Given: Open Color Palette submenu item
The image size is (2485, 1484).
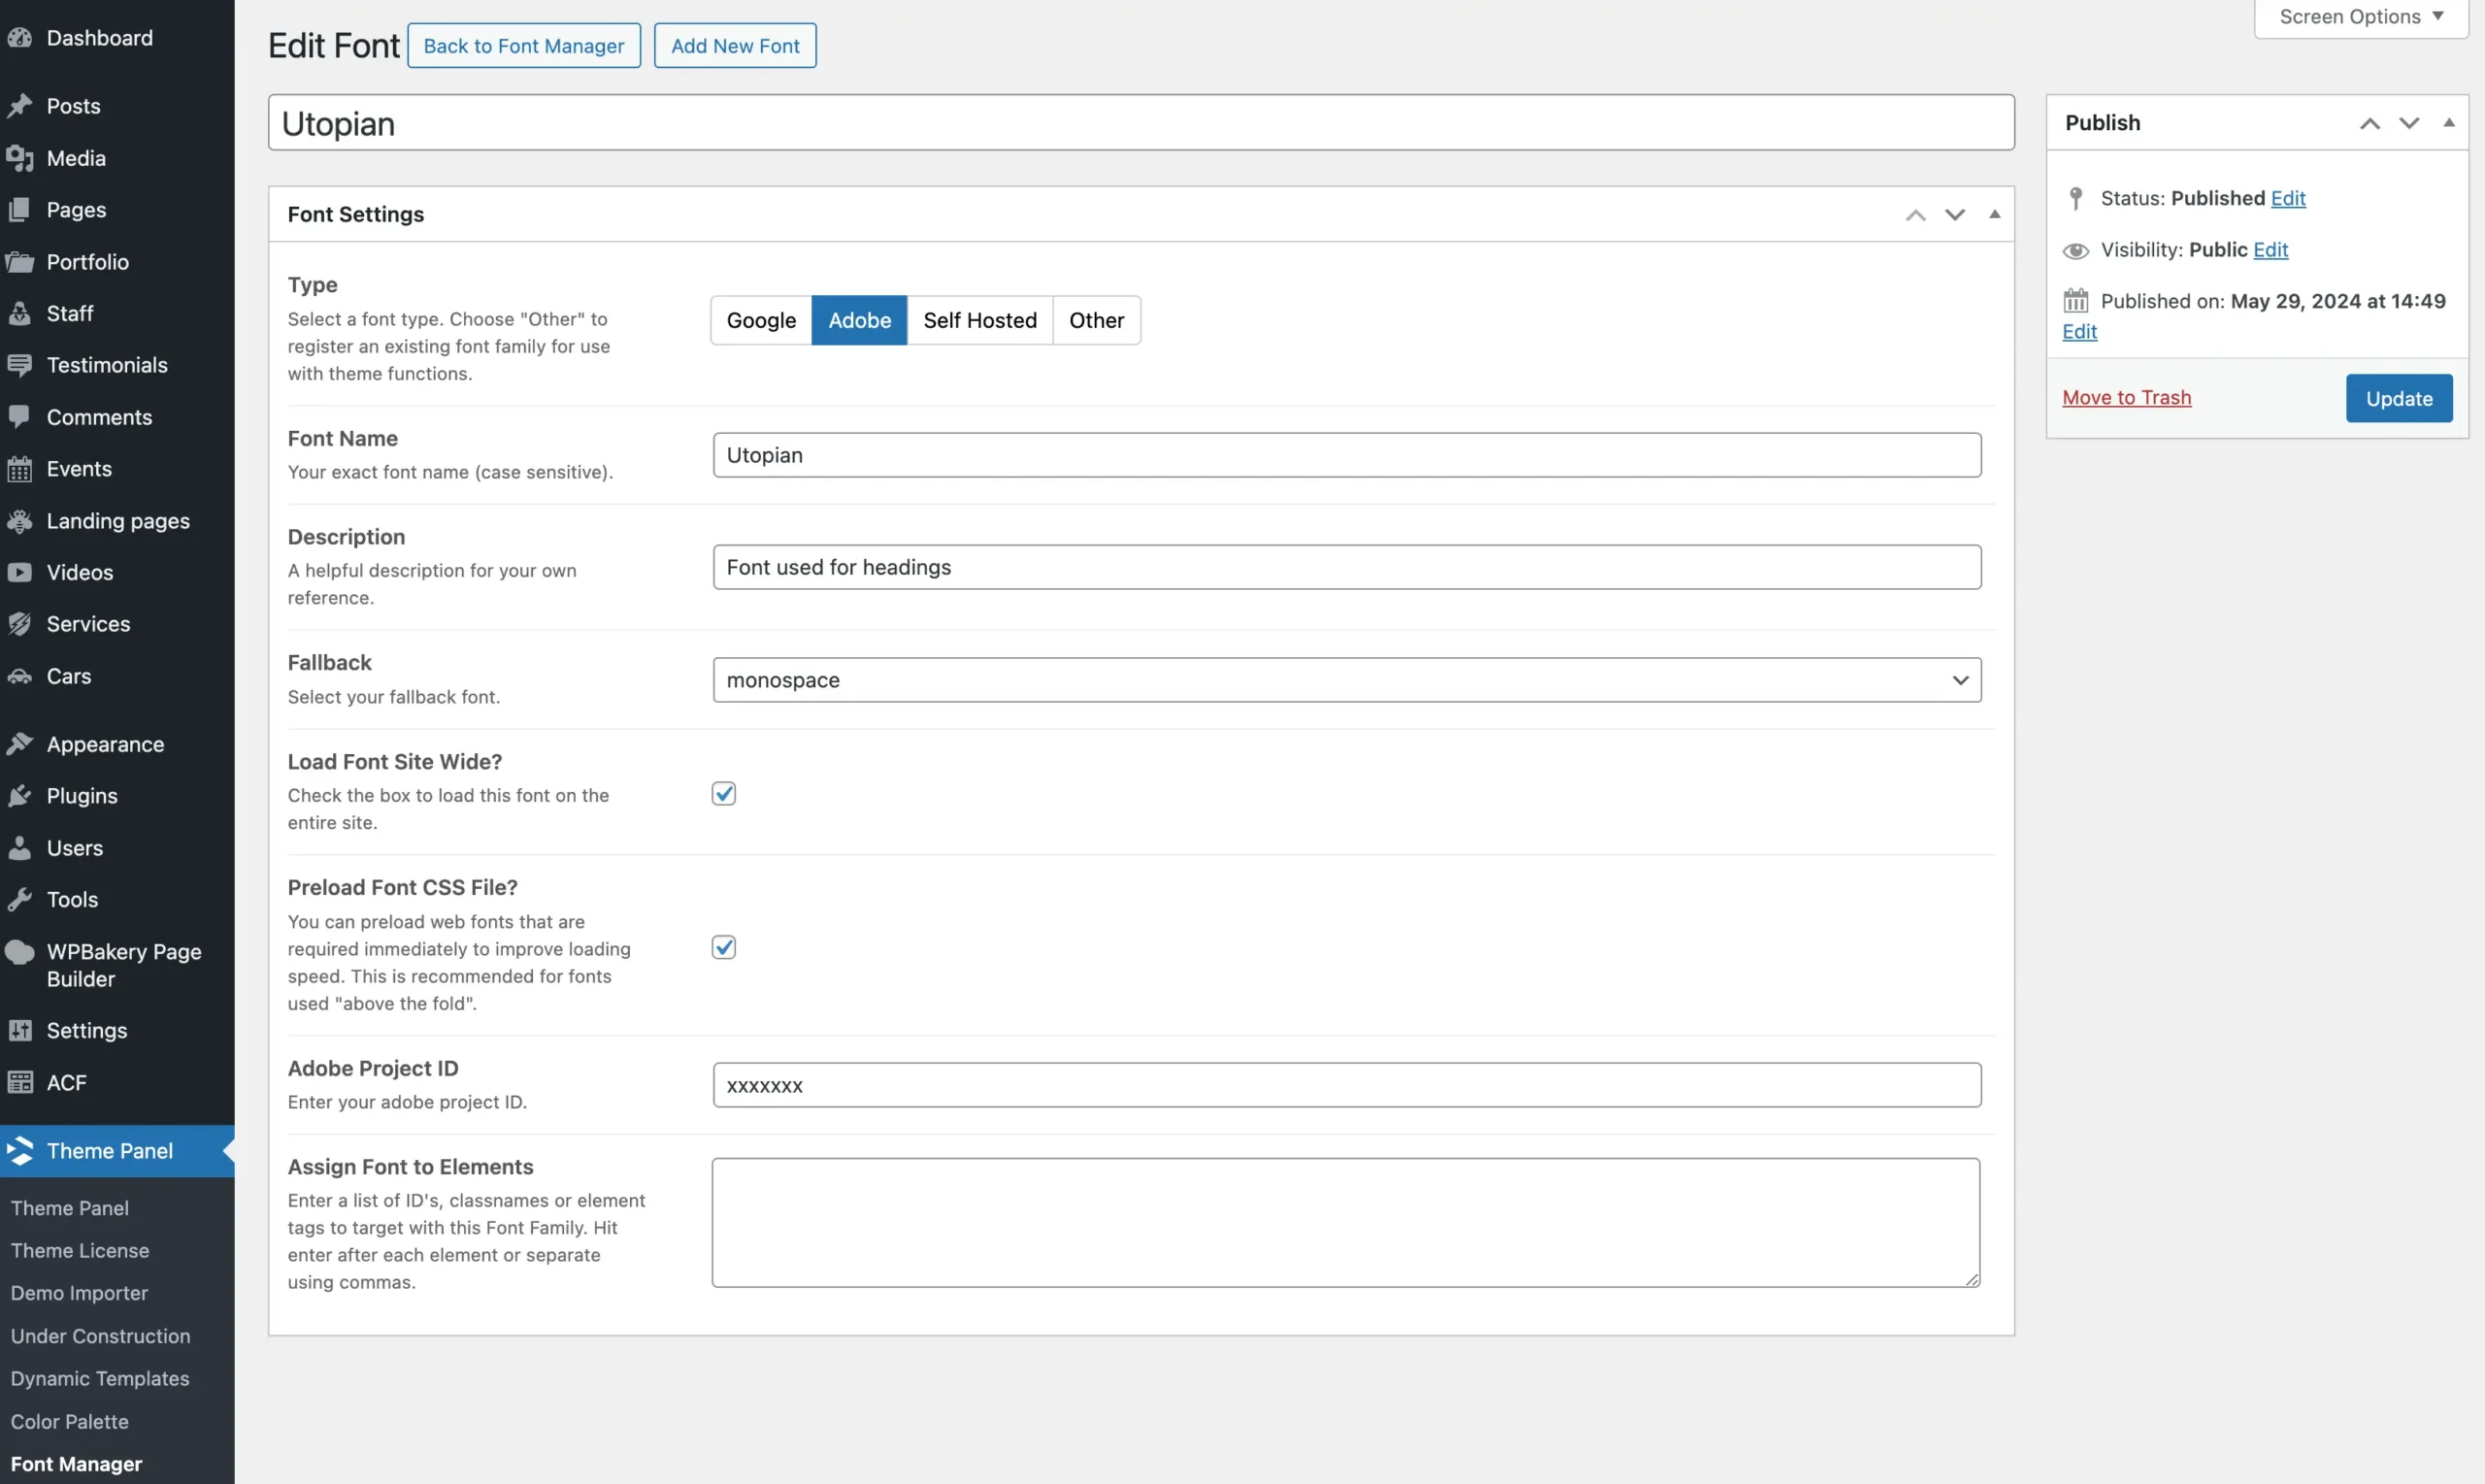Looking at the screenshot, I should 70,1422.
